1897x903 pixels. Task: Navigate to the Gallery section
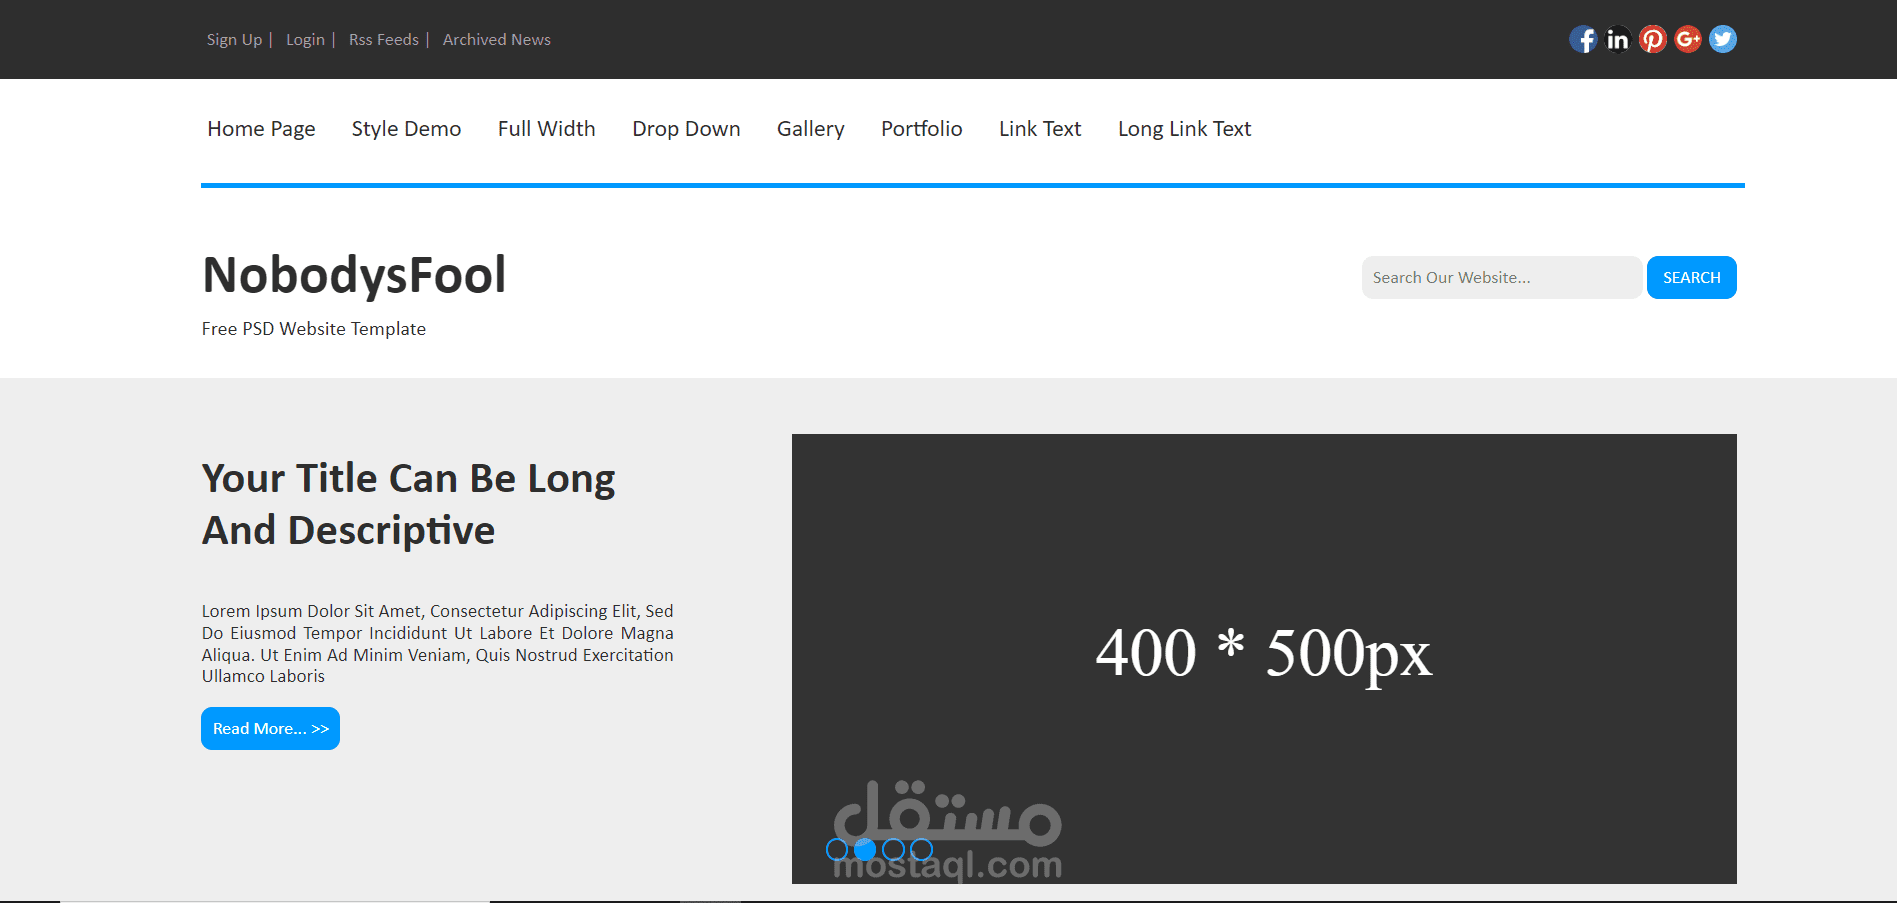[810, 129]
